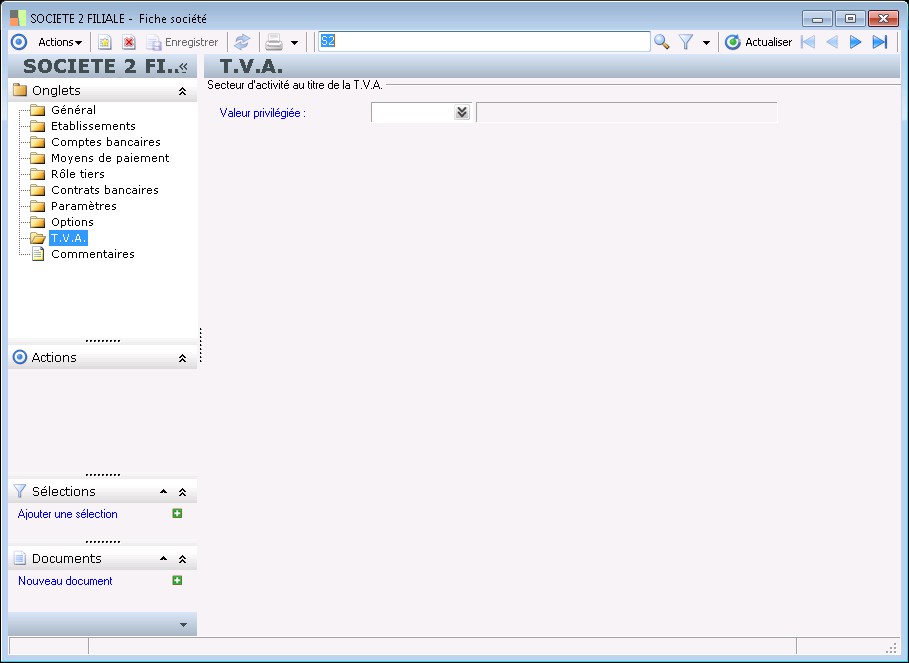Click the sidebar bottom down arrow
The height and width of the screenshot is (663, 909).
tap(183, 625)
